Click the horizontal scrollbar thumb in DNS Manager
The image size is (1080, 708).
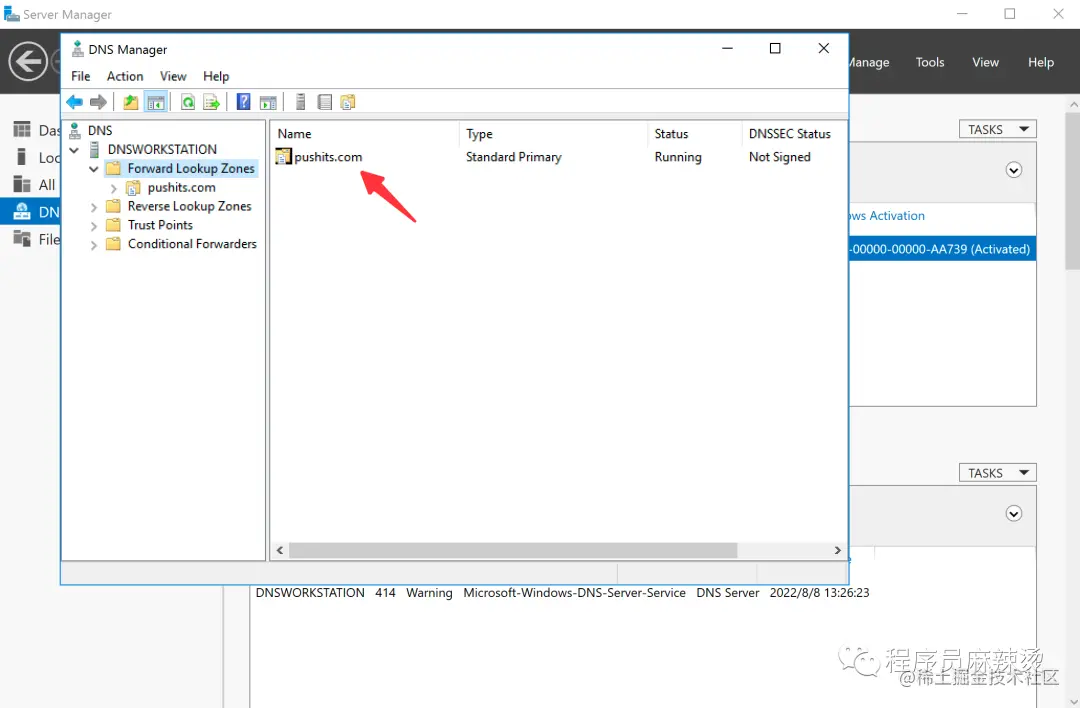(x=512, y=550)
